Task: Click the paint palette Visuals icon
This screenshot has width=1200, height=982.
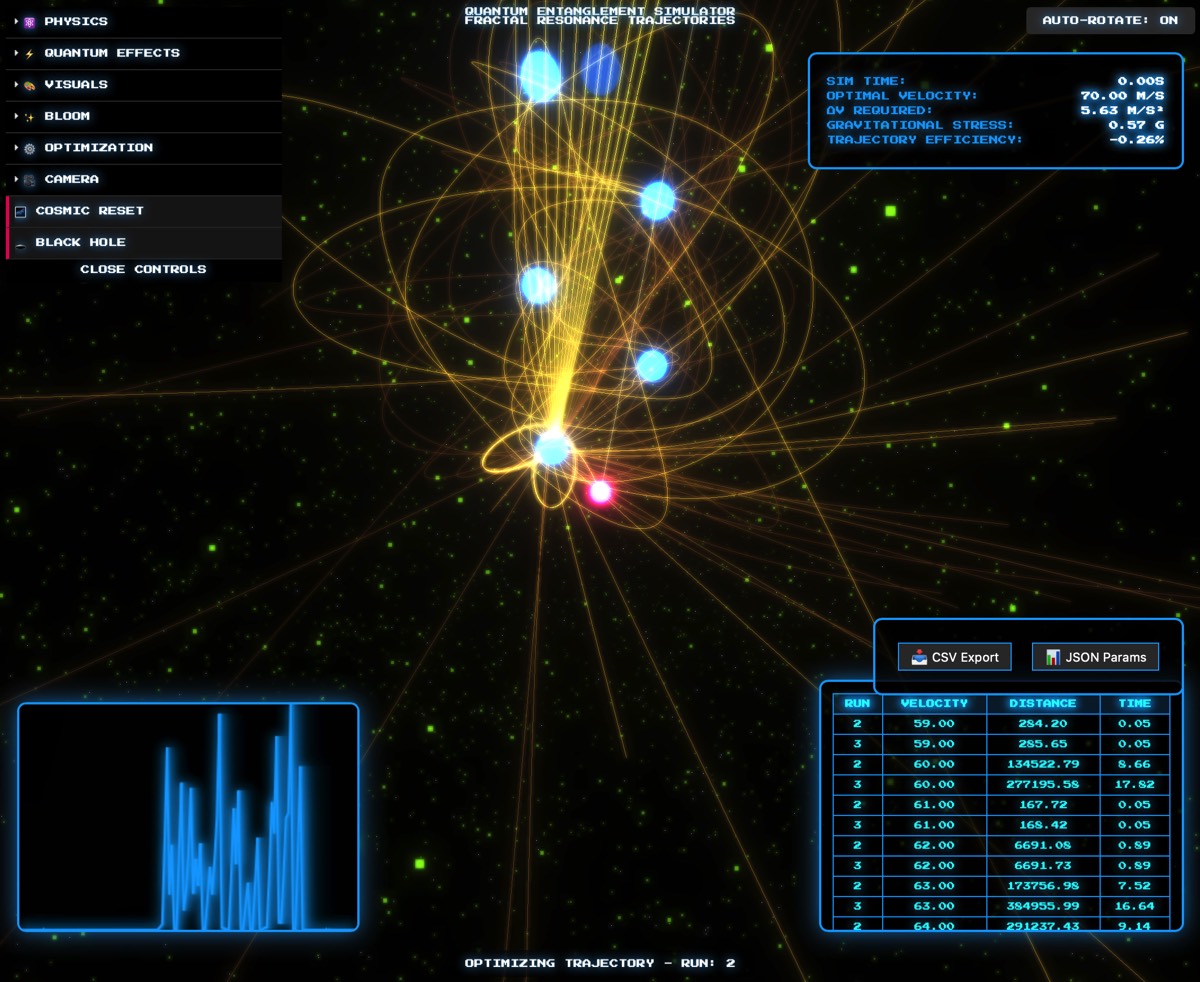Action: (30, 85)
